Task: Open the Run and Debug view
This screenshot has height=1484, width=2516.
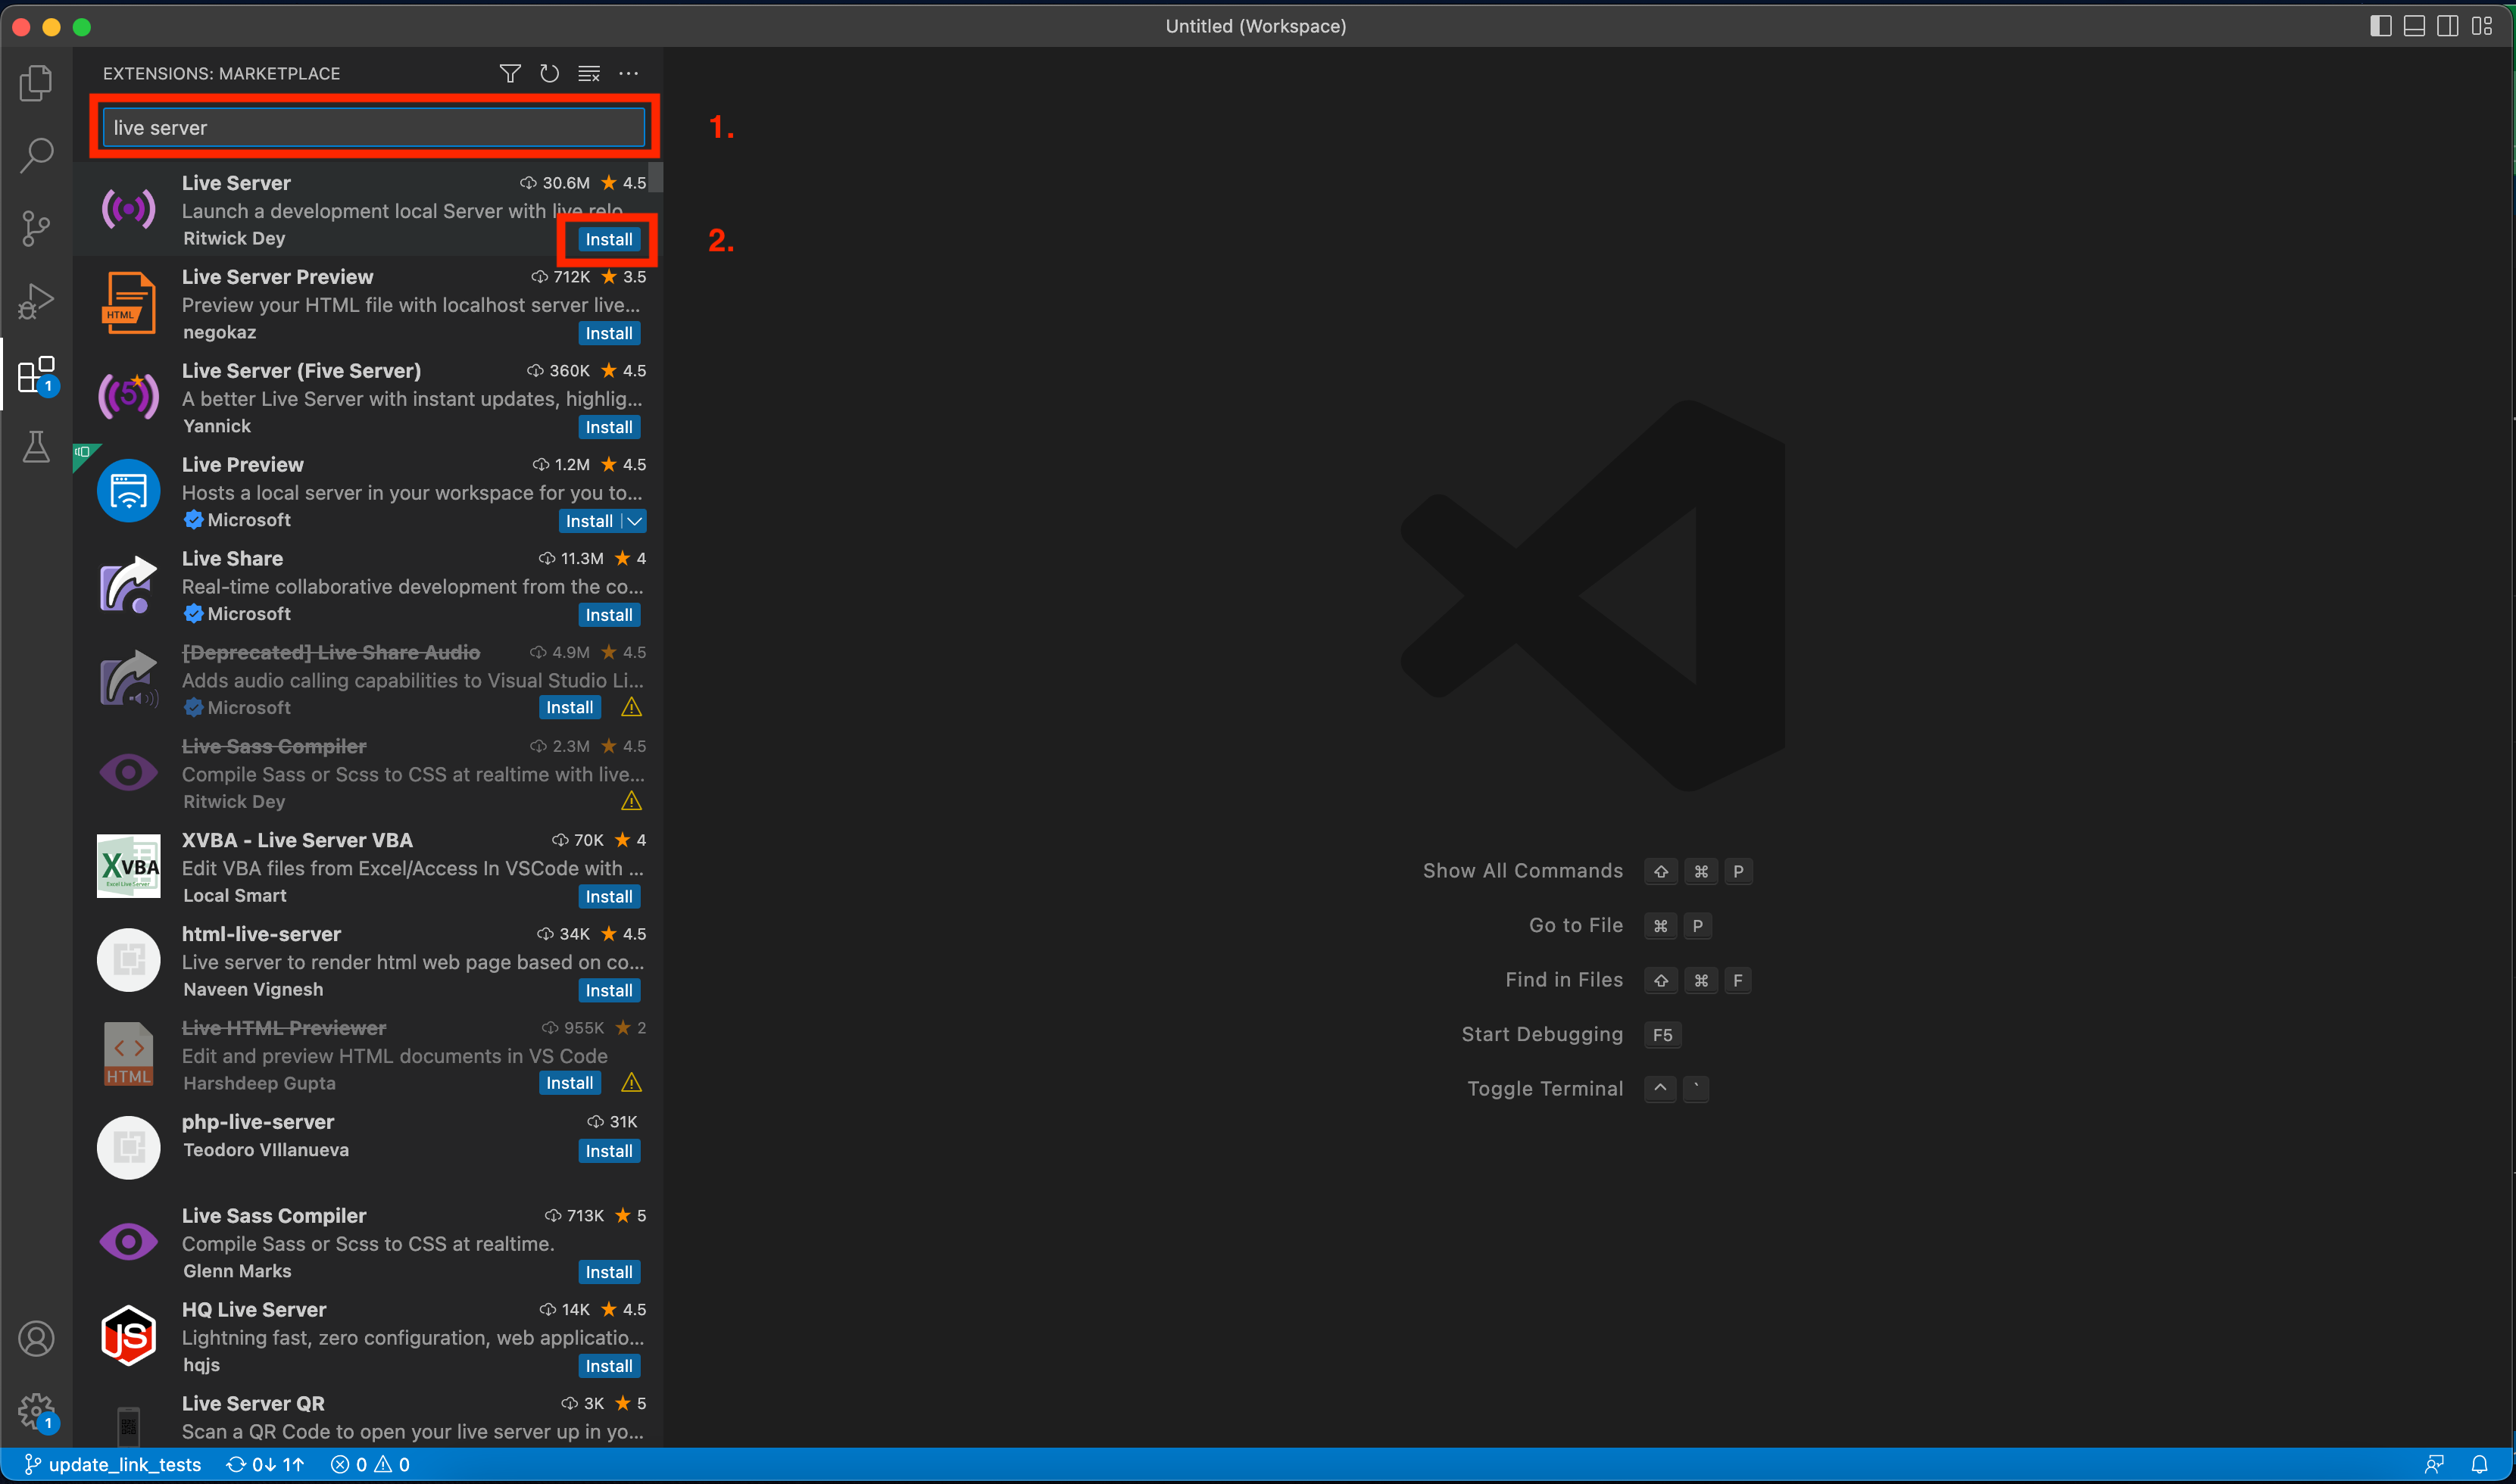Action: click(36, 301)
